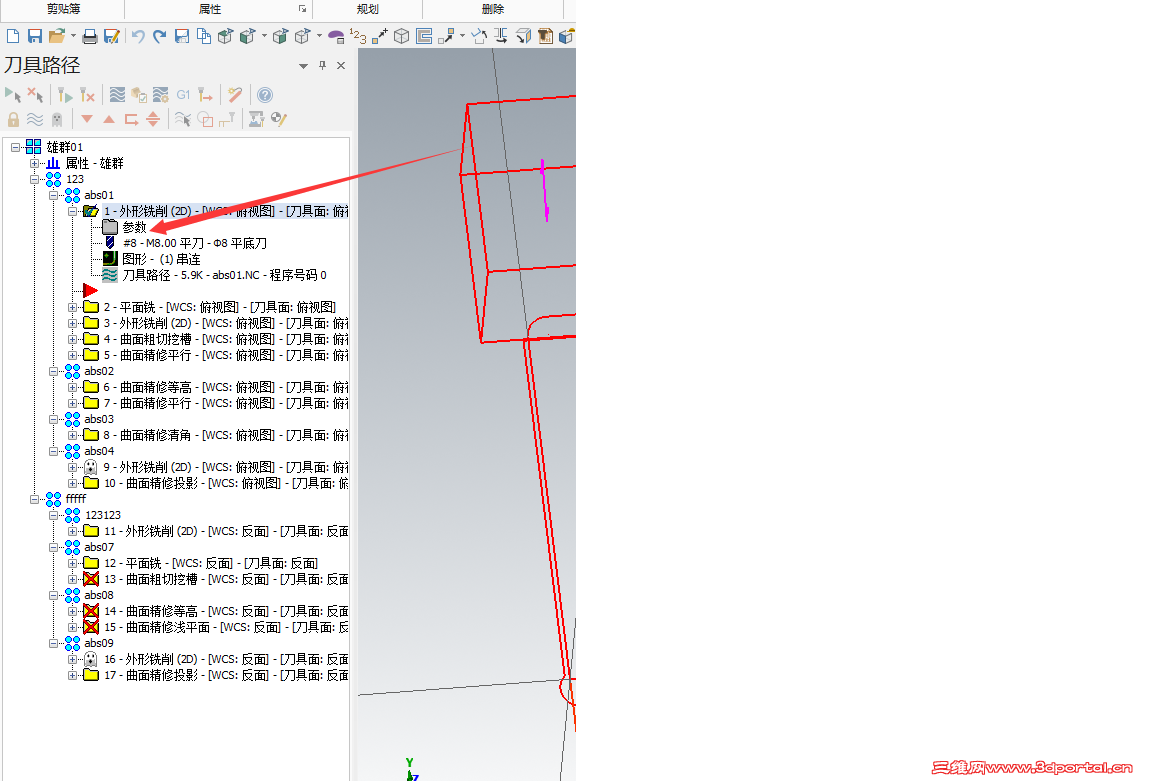
Task: Open Toolpaths manager help
Action: pyautogui.click(x=265, y=95)
